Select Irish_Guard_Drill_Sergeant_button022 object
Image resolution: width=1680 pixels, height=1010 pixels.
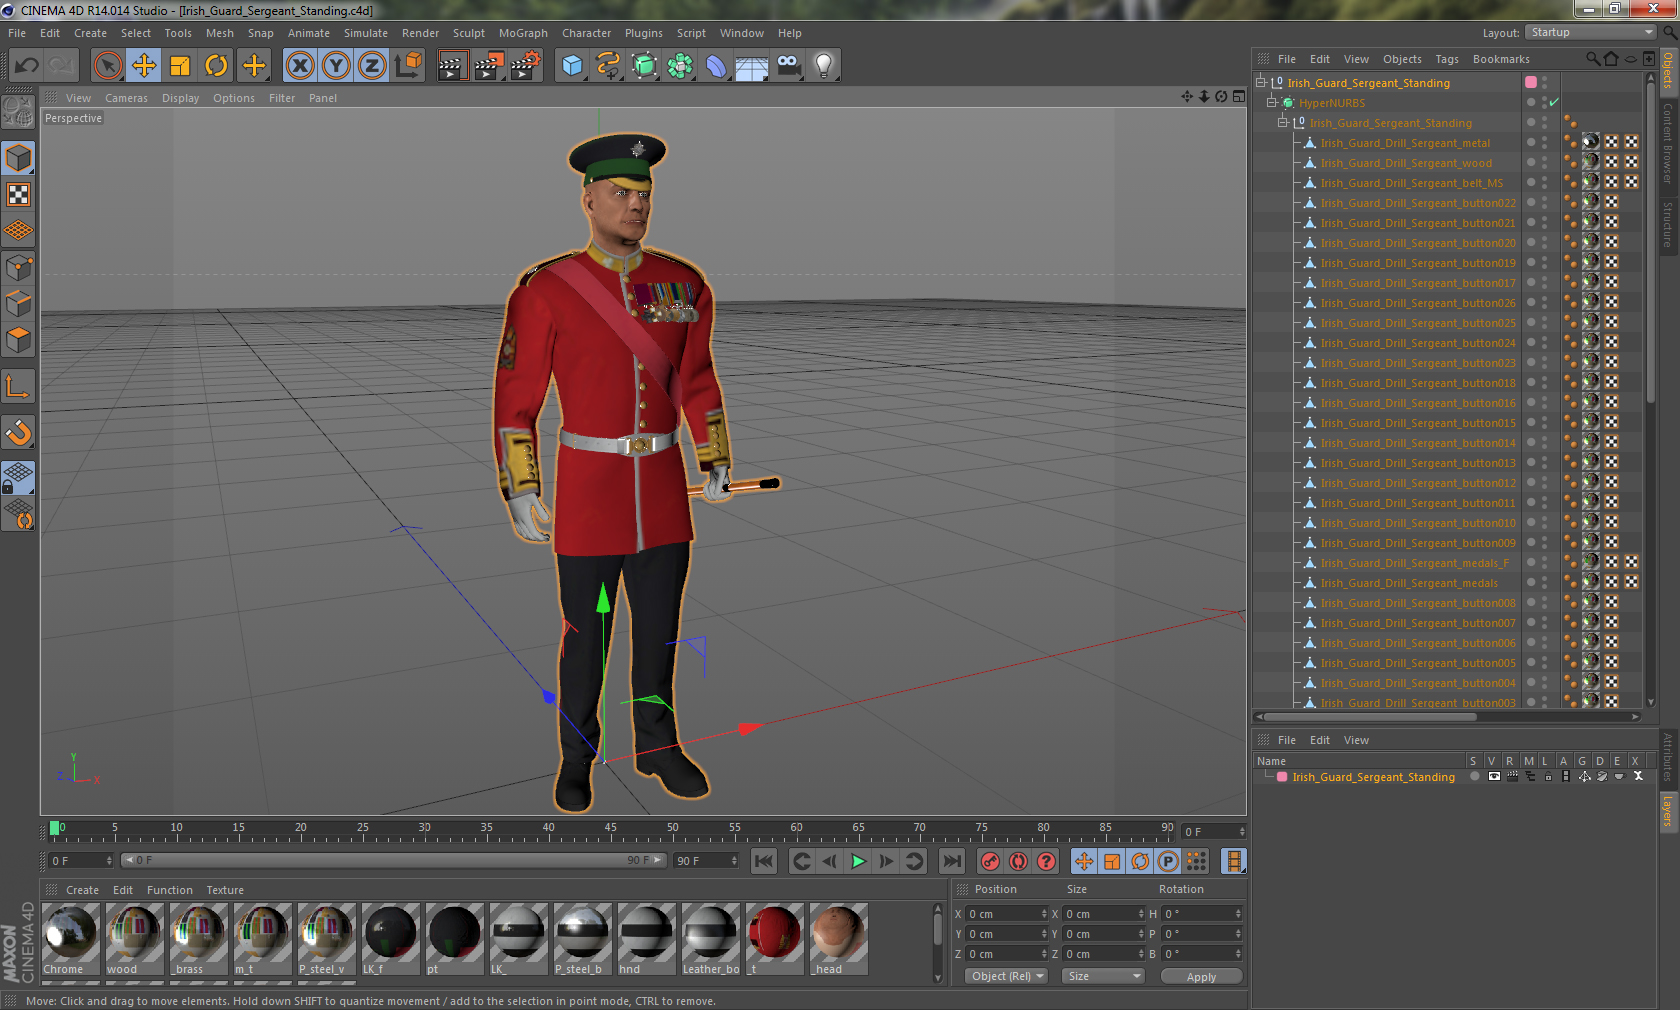1417,203
